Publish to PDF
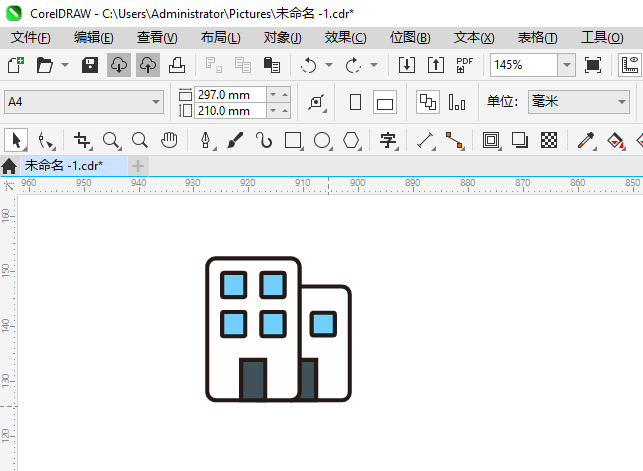This screenshot has height=471, width=643. tap(465, 65)
